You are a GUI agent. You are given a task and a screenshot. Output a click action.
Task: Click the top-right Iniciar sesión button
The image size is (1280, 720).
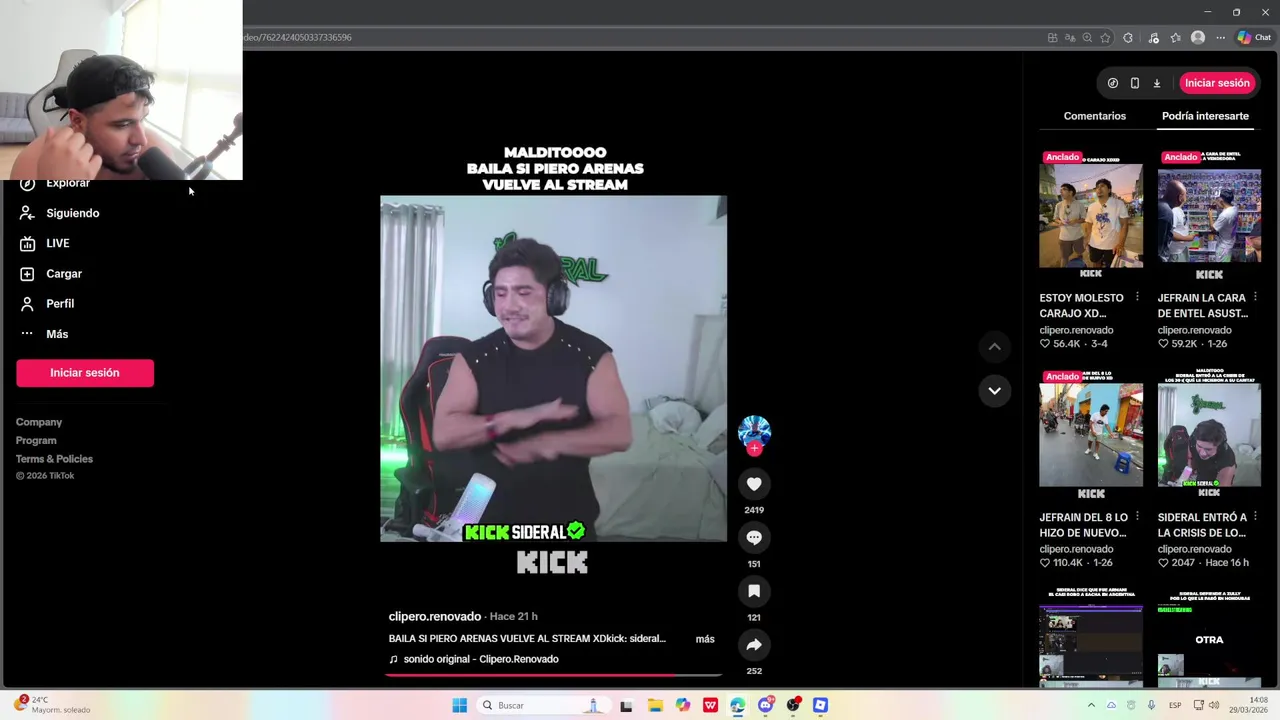click(1217, 83)
